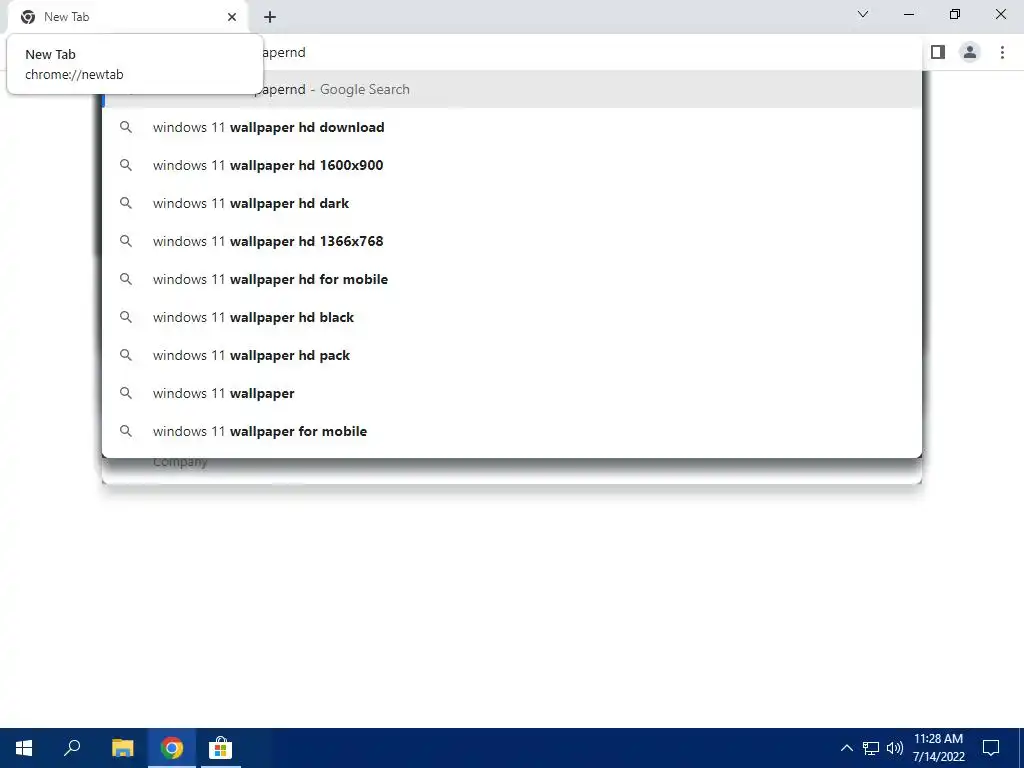Restore down the Chrome window
The width and height of the screenshot is (1024, 768).
(955, 14)
